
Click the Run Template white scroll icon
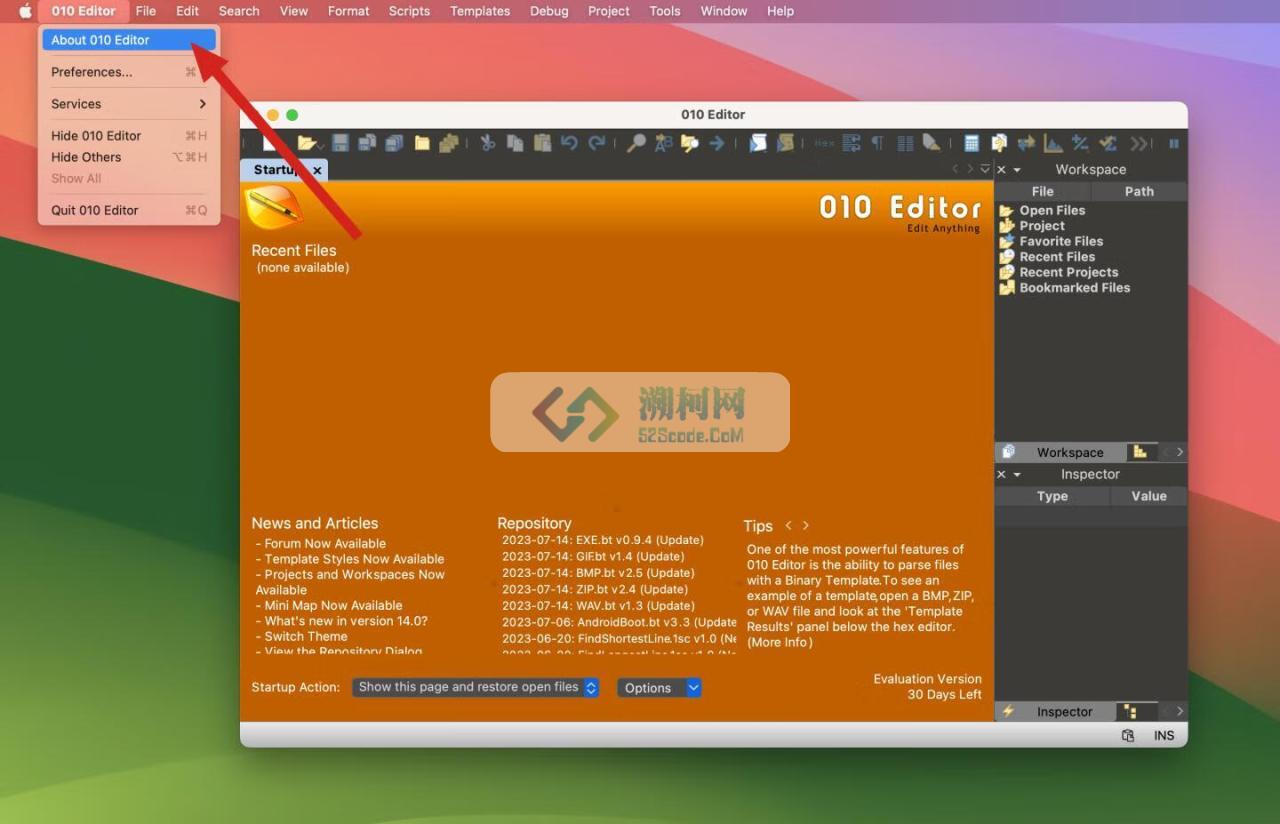coord(758,143)
